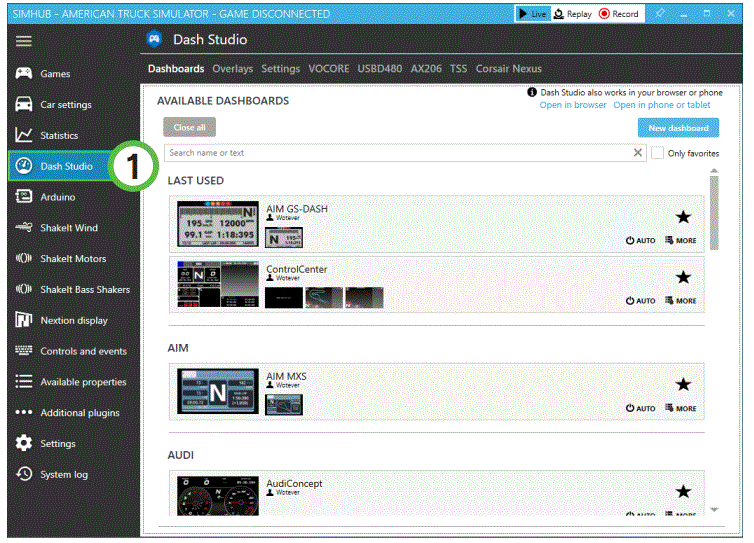This screenshot has height=543, width=754.
Task: Click the New dashboard button
Action: (678, 128)
